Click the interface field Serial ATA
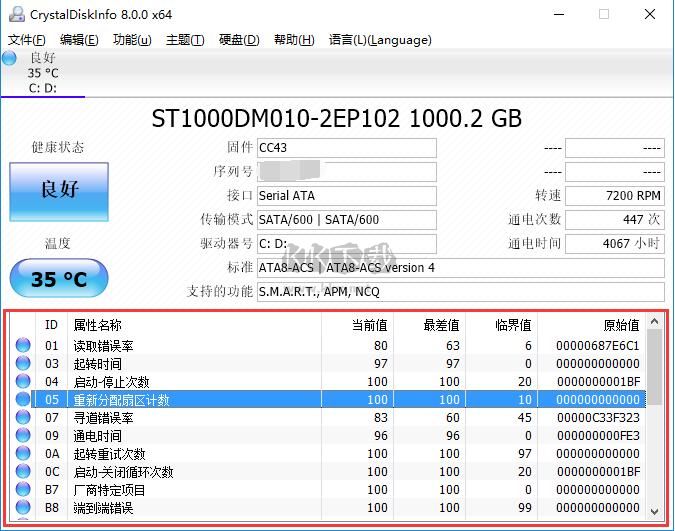The image size is (675, 531). point(347,196)
